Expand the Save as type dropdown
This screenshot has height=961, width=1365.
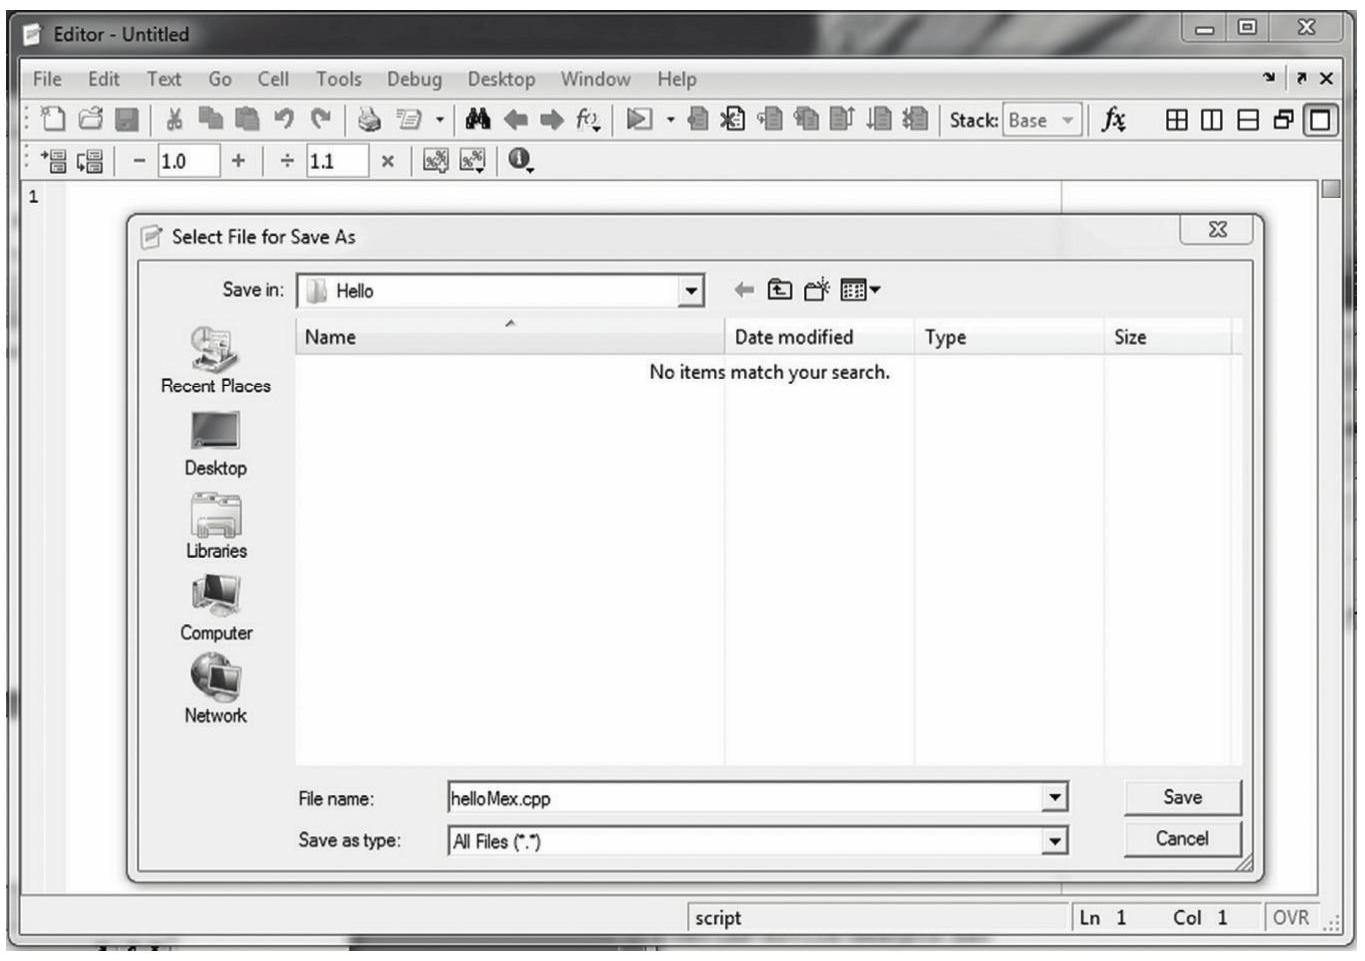(x=1055, y=841)
